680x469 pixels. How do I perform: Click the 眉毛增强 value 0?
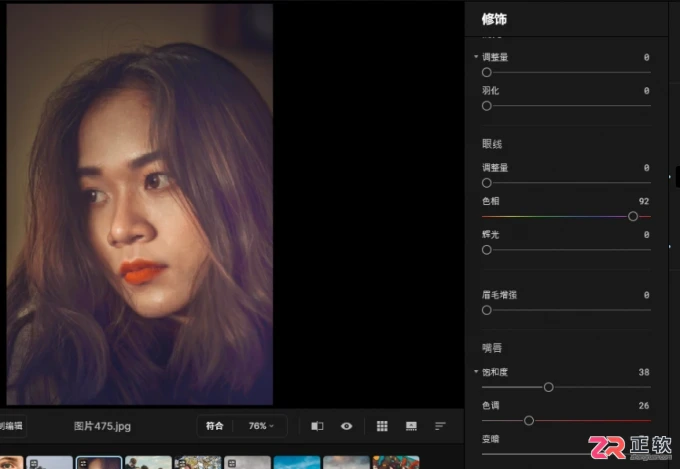pyautogui.click(x=647, y=295)
